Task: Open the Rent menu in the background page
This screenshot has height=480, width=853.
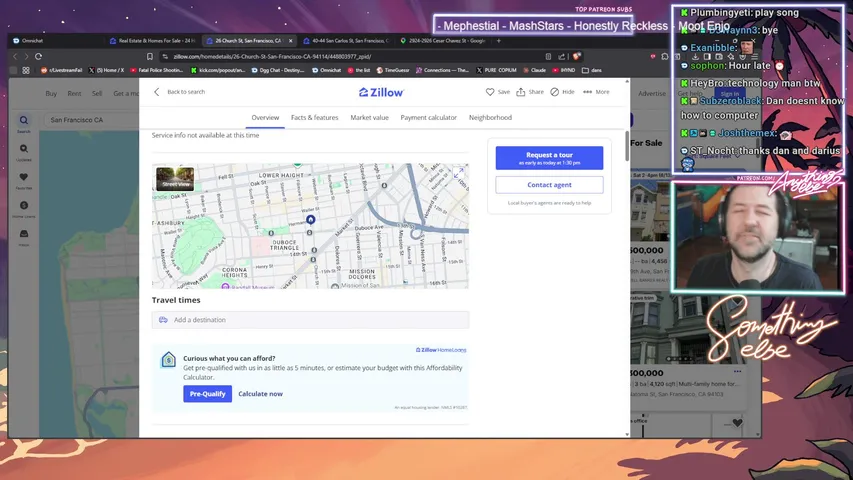Action: click(74, 94)
